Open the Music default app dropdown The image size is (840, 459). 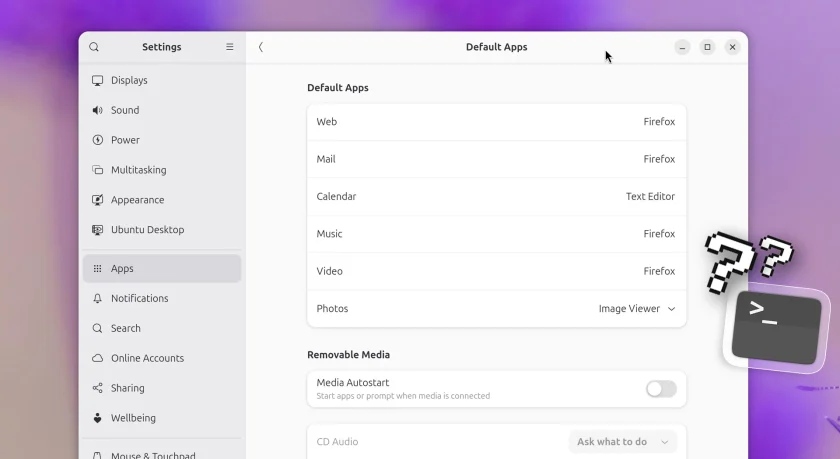pyautogui.click(x=497, y=234)
